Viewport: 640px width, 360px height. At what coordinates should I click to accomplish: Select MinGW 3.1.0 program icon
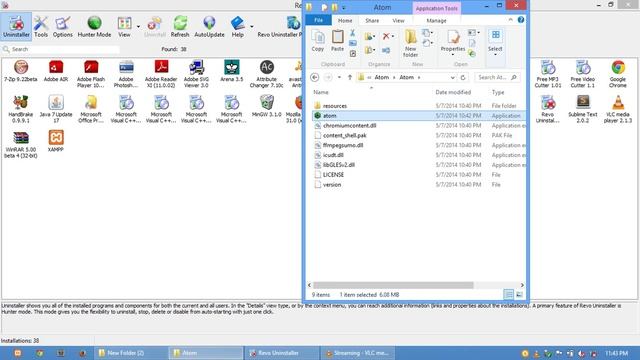tap(267, 106)
